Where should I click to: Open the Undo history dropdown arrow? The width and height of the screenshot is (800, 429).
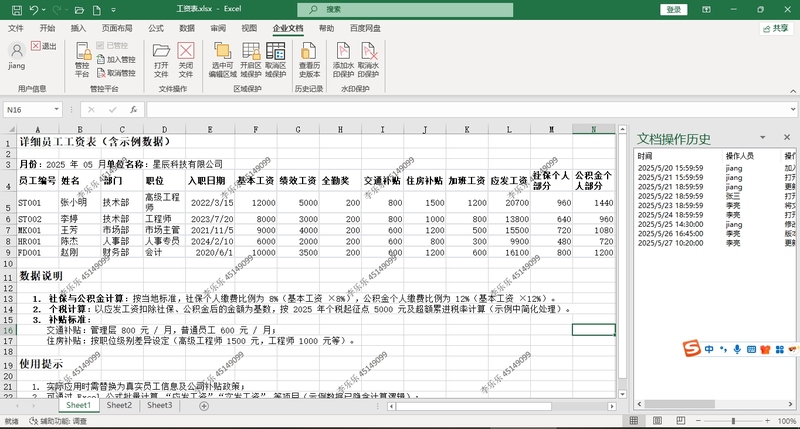43,10
